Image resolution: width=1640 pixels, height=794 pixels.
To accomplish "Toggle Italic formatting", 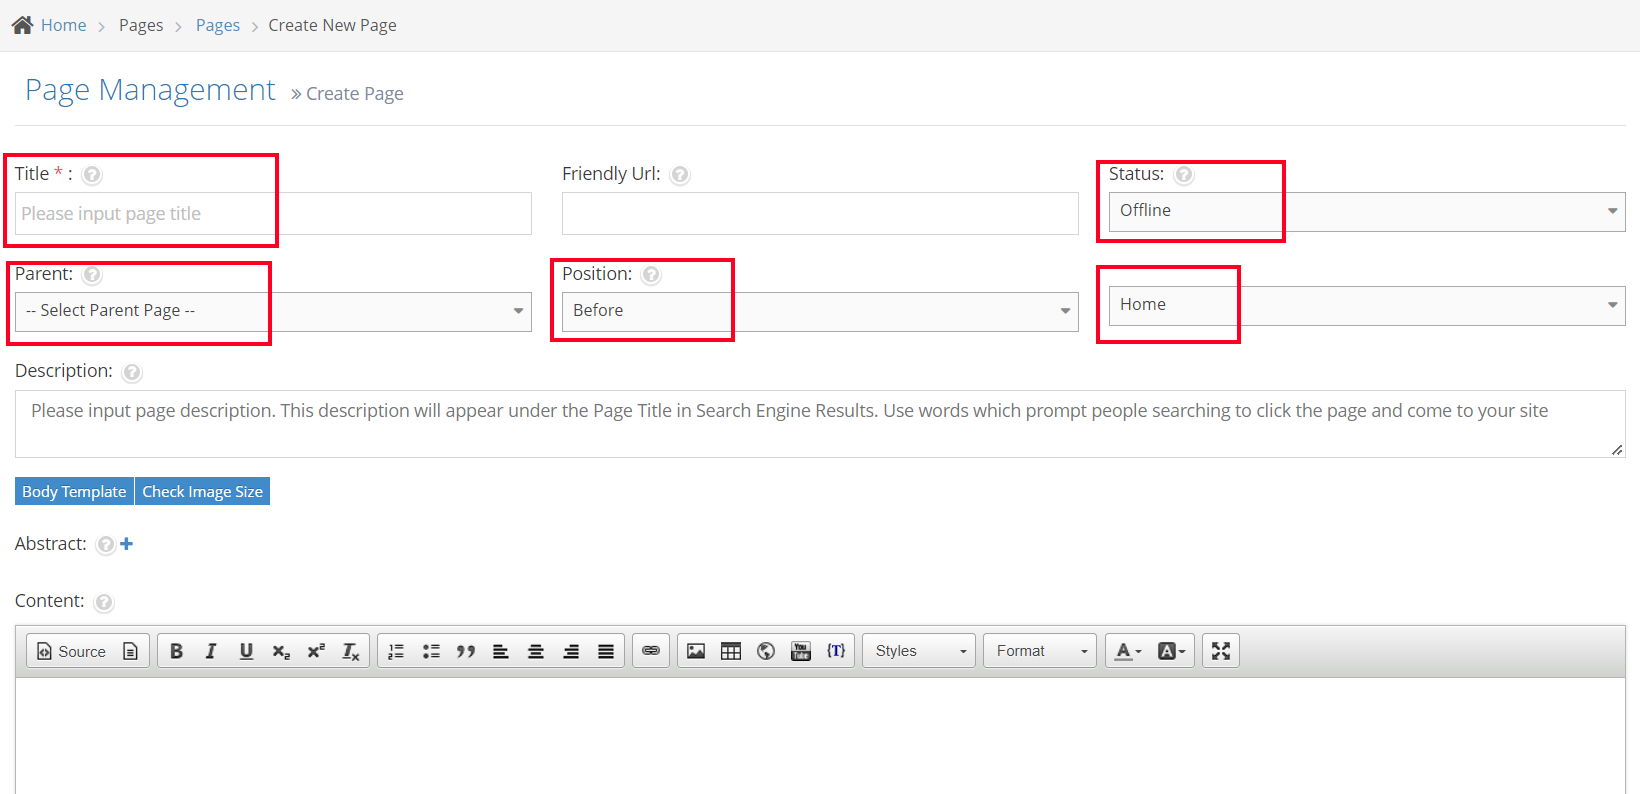I will click(211, 651).
